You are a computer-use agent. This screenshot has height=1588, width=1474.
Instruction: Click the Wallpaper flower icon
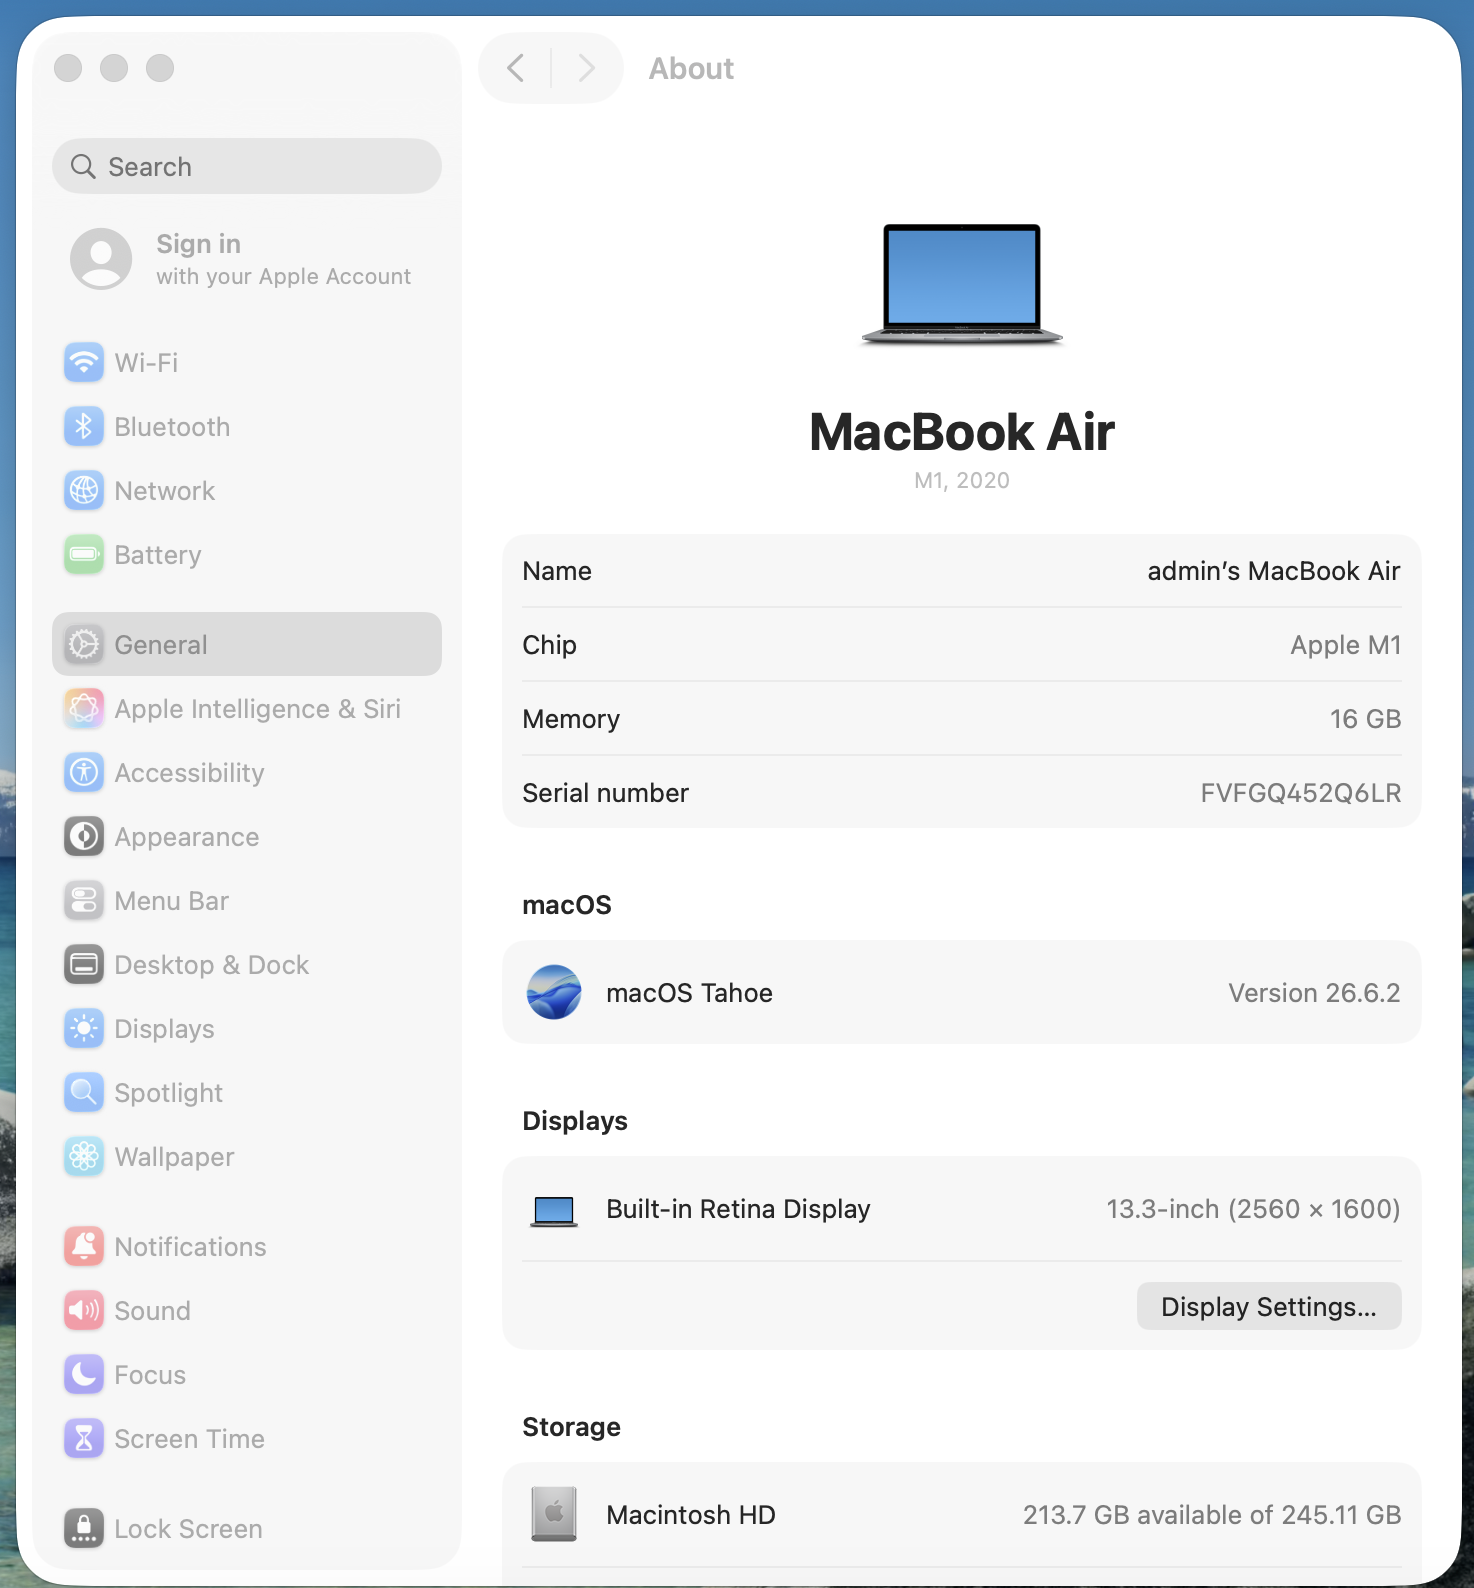tap(84, 1156)
